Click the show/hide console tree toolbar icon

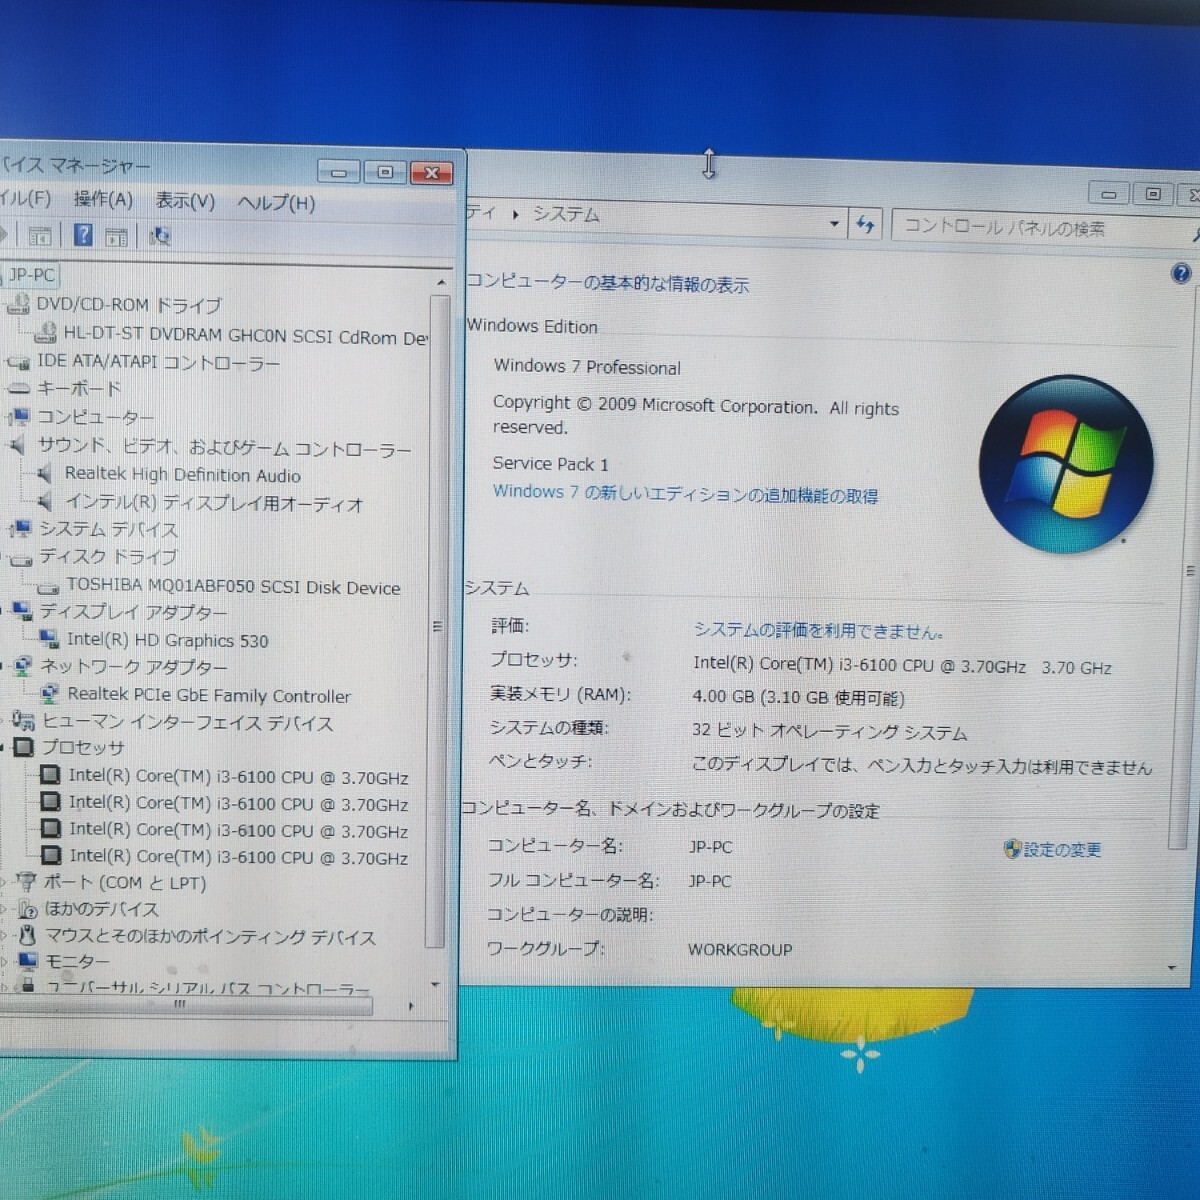point(40,236)
